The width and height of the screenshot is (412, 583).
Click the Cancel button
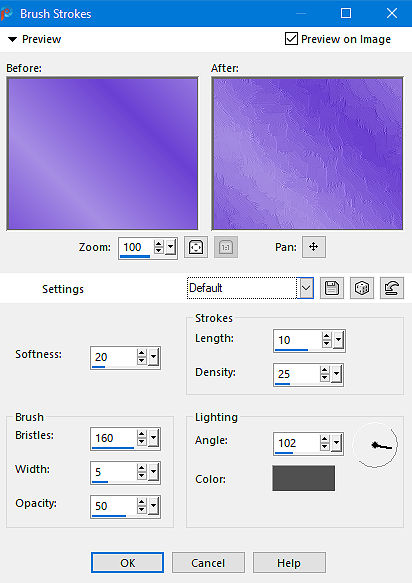(x=208, y=563)
